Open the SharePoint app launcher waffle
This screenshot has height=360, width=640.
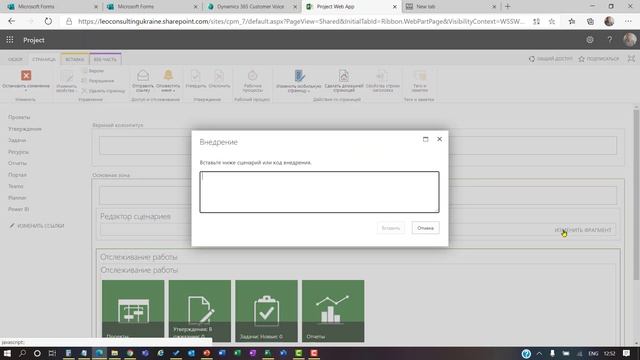tap(10, 40)
